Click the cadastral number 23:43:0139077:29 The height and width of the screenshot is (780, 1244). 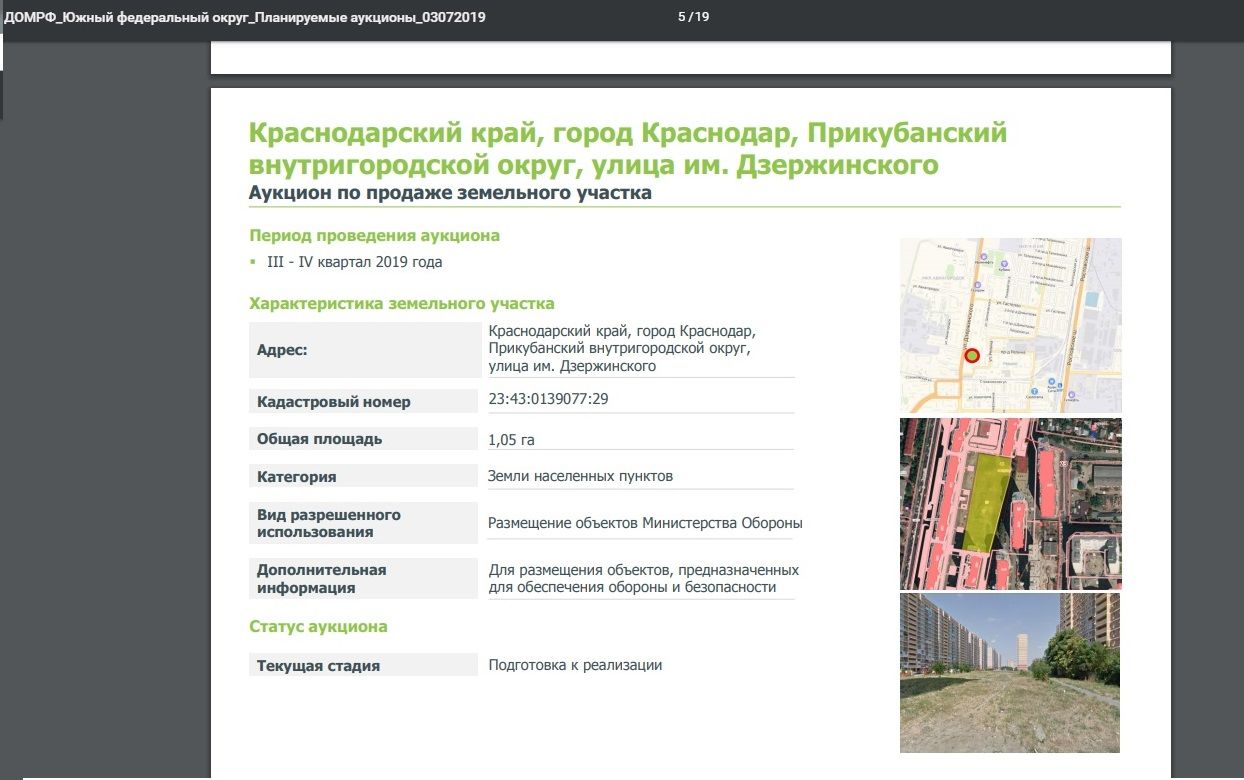coord(548,399)
